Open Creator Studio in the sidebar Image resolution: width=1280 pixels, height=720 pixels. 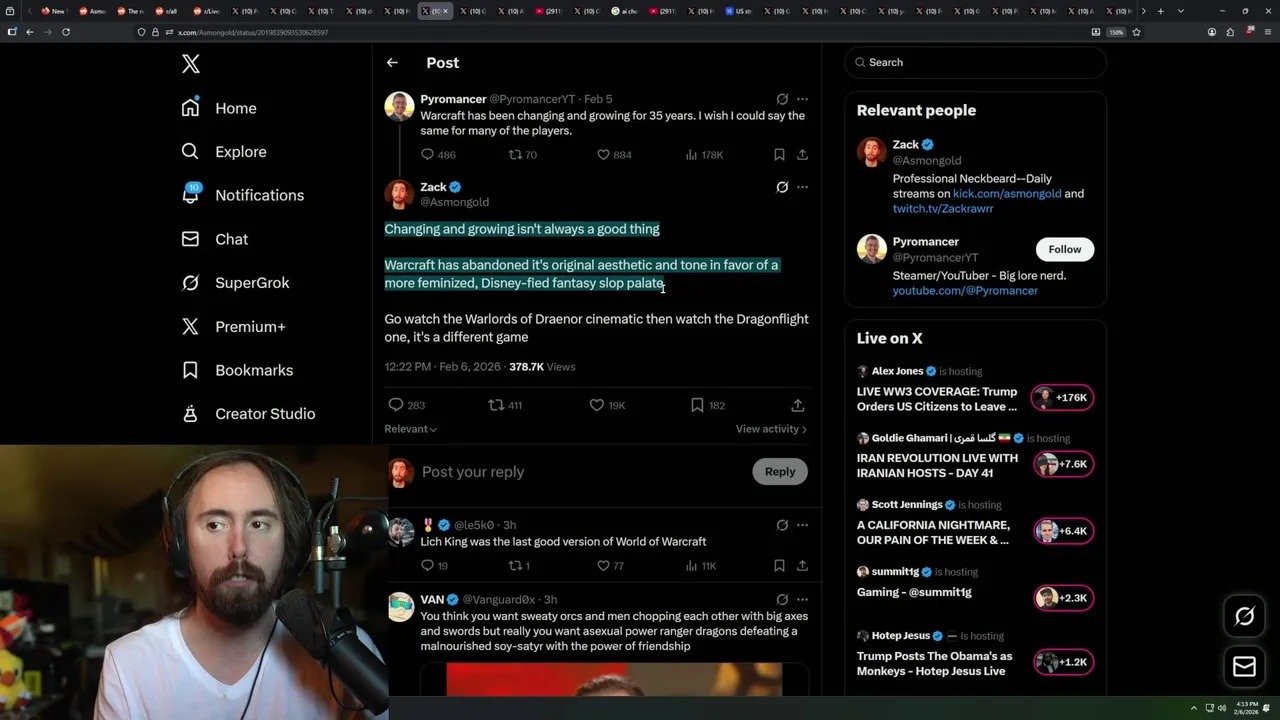(x=248, y=414)
